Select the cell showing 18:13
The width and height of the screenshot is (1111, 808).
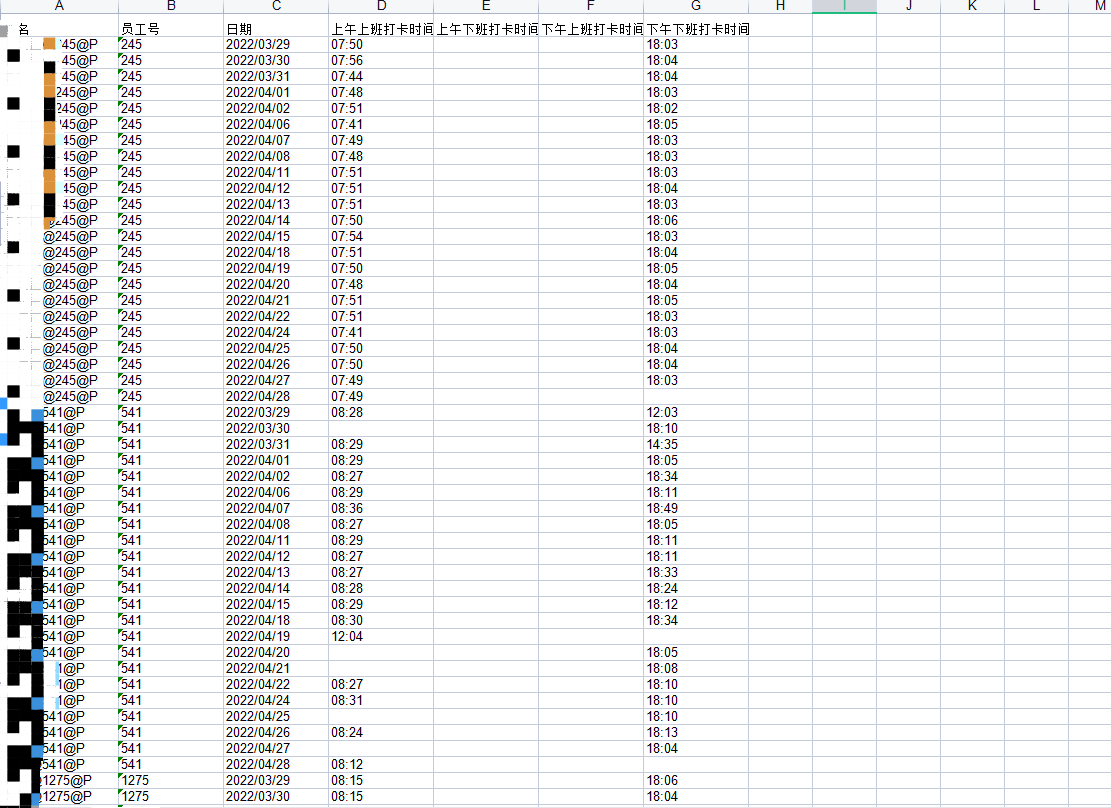point(696,732)
